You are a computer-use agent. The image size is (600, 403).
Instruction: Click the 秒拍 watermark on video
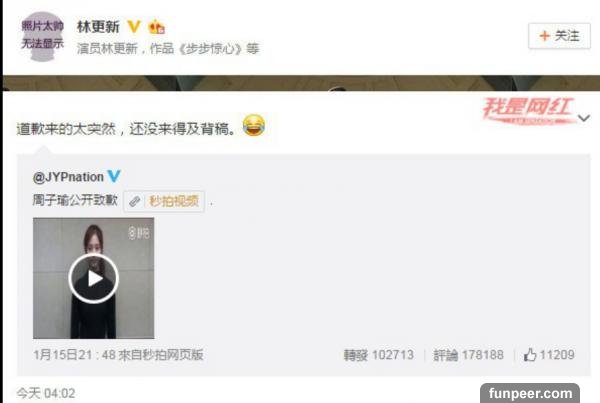(x=139, y=233)
